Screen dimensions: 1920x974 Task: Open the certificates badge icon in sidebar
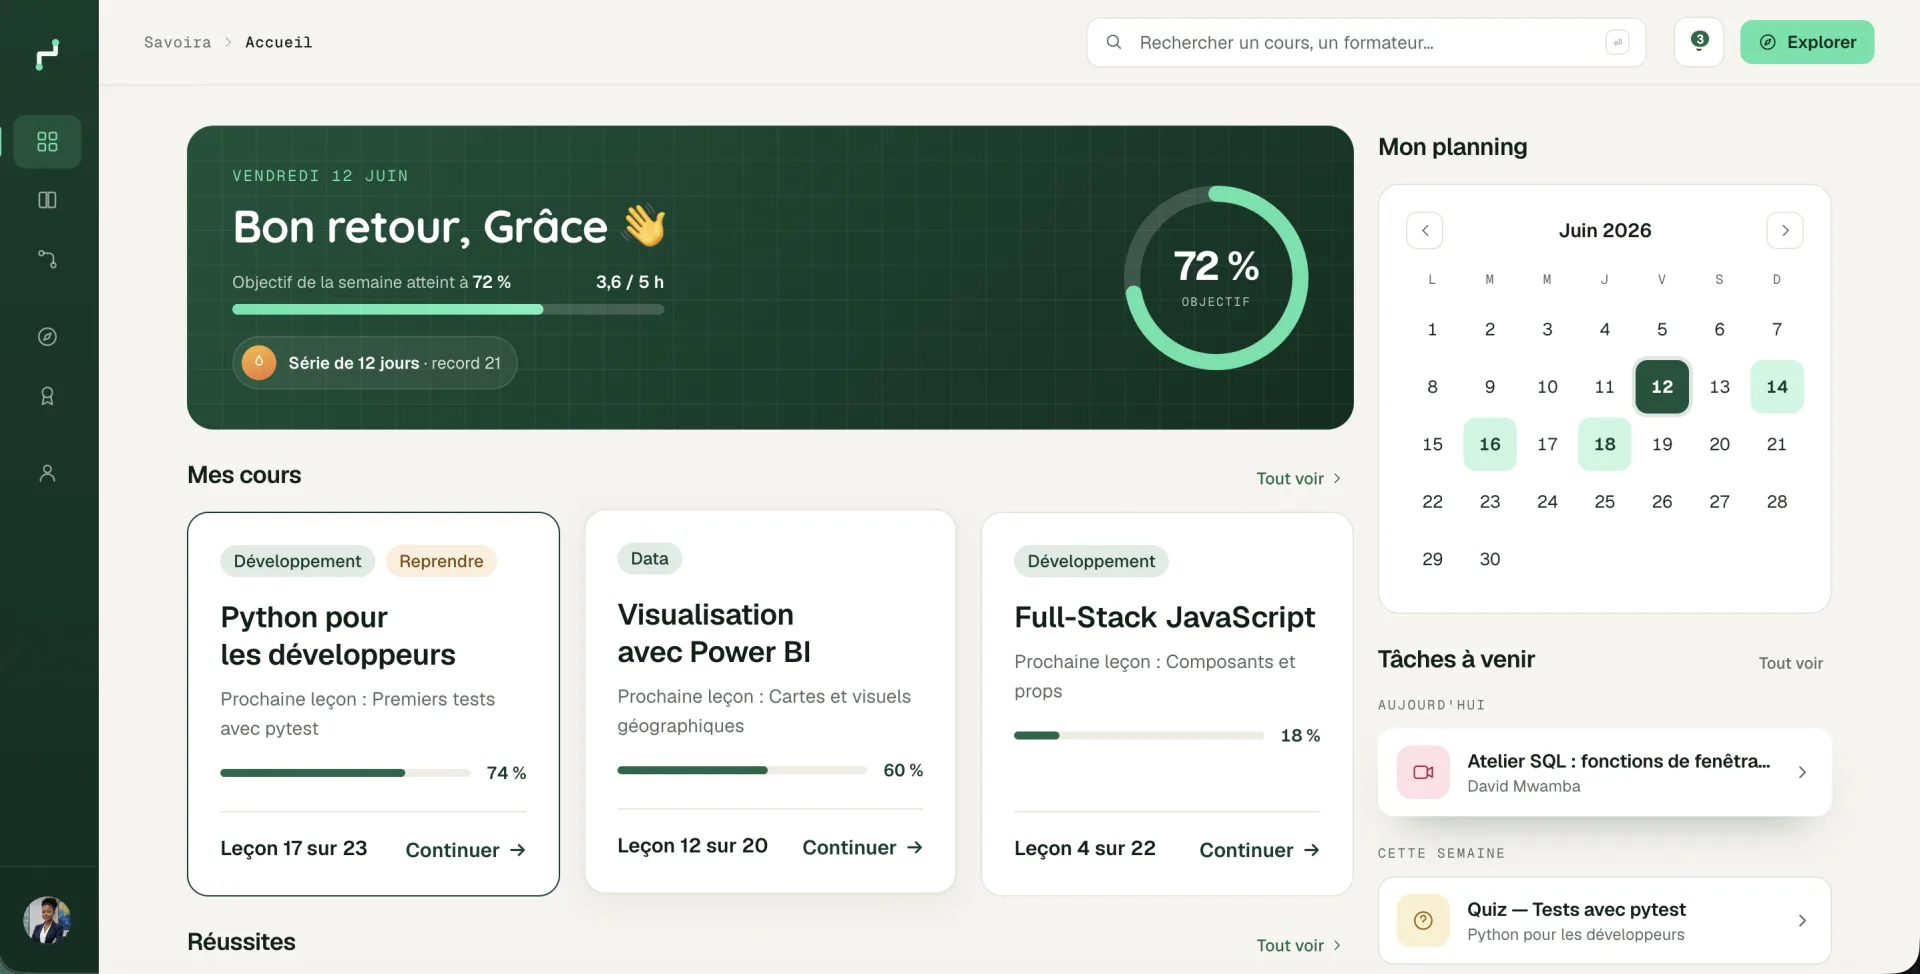[47, 396]
